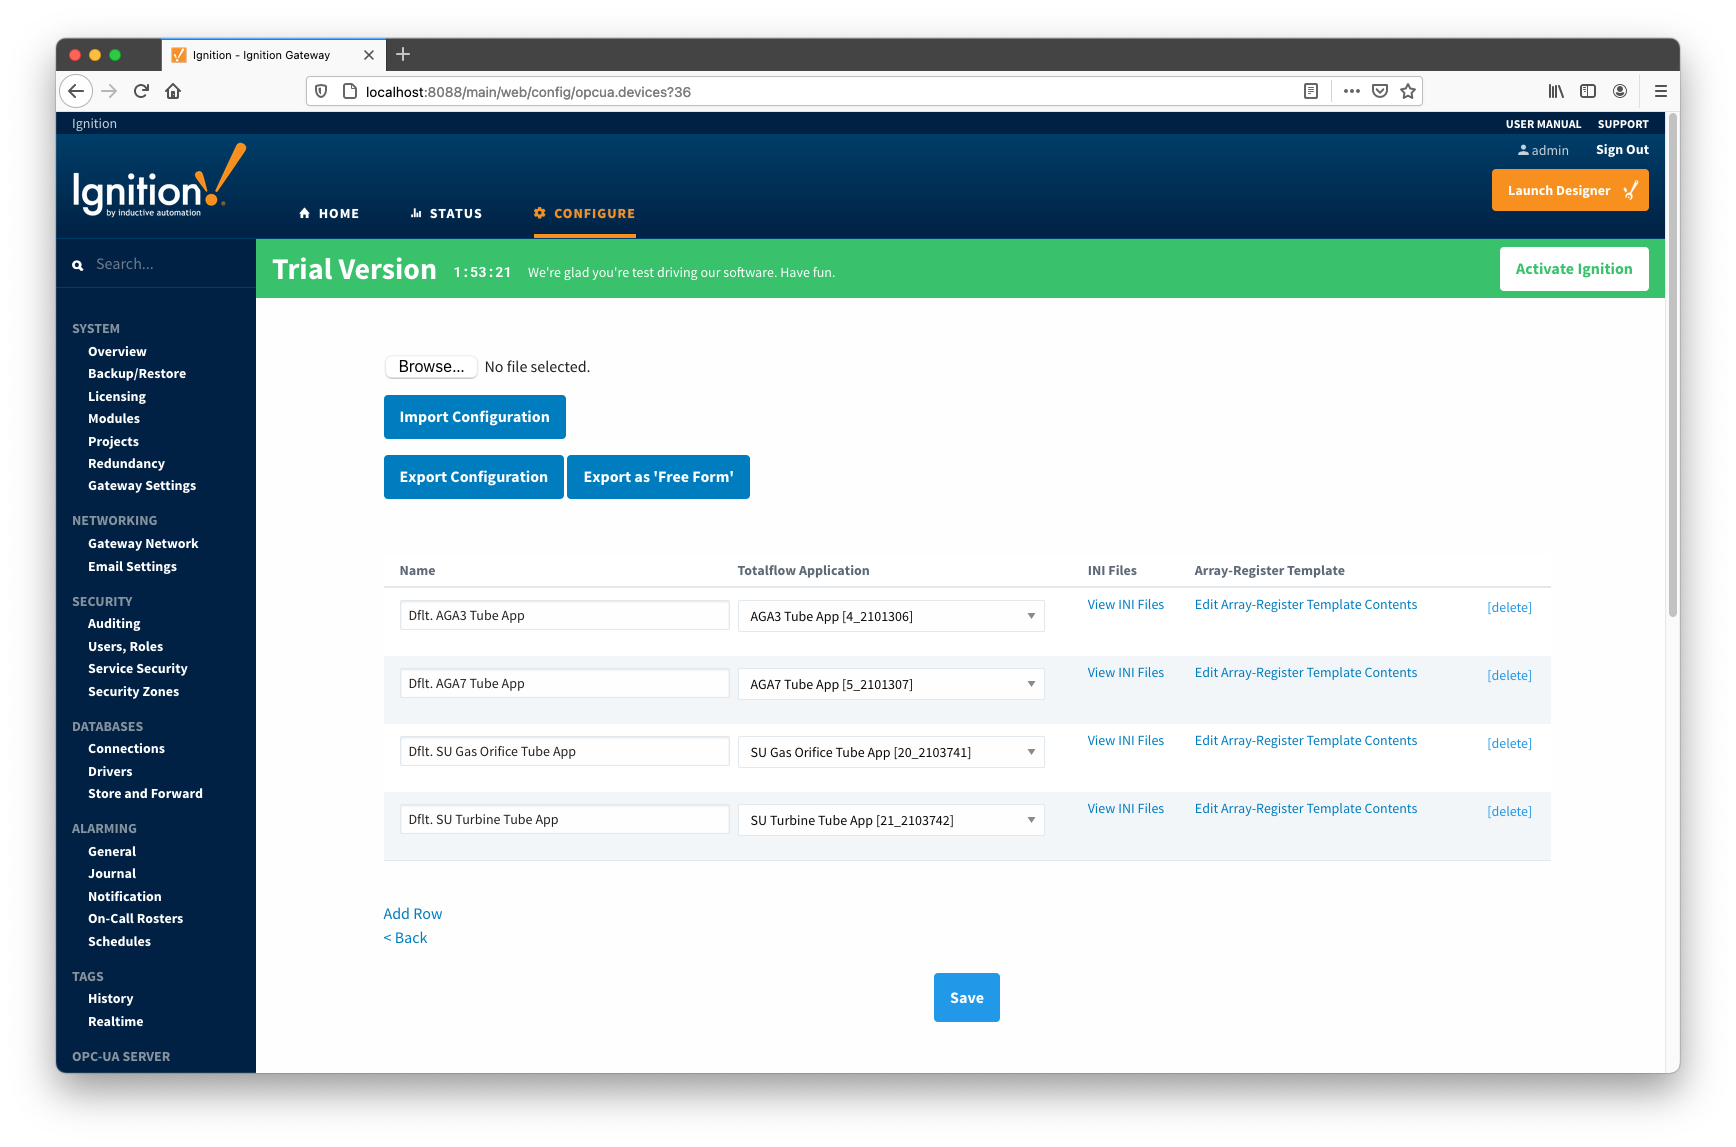Click Export Configuration button
The width and height of the screenshot is (1736, 1147).
(474, 477)
